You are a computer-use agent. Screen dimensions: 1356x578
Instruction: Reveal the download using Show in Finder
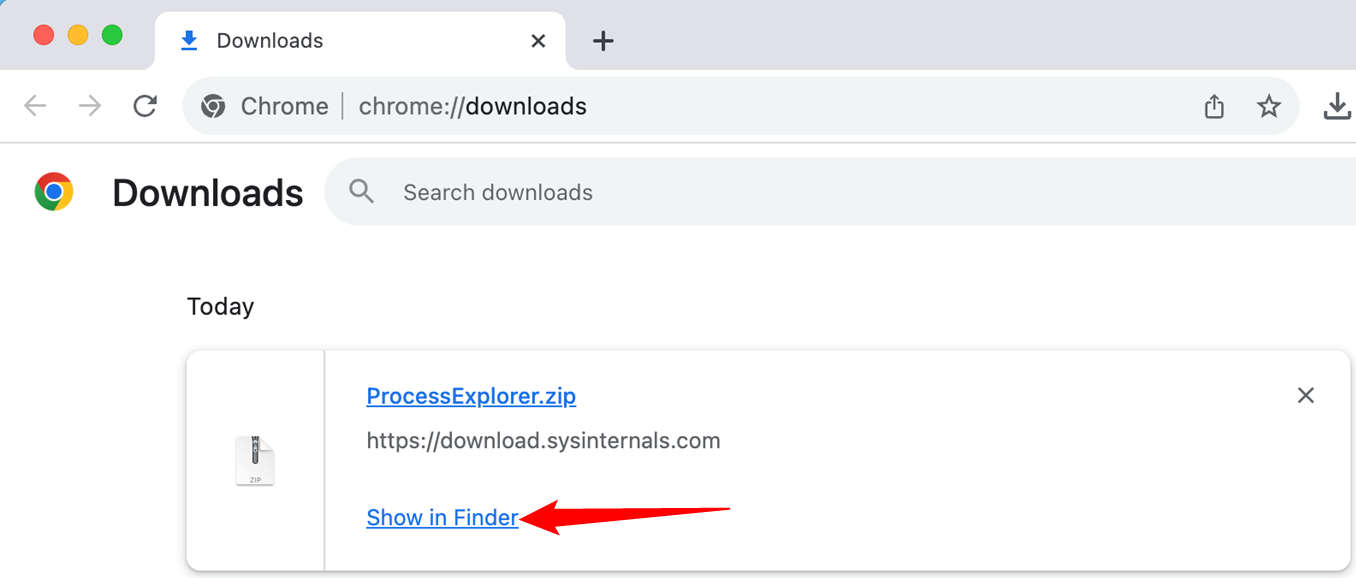(441, 517)
